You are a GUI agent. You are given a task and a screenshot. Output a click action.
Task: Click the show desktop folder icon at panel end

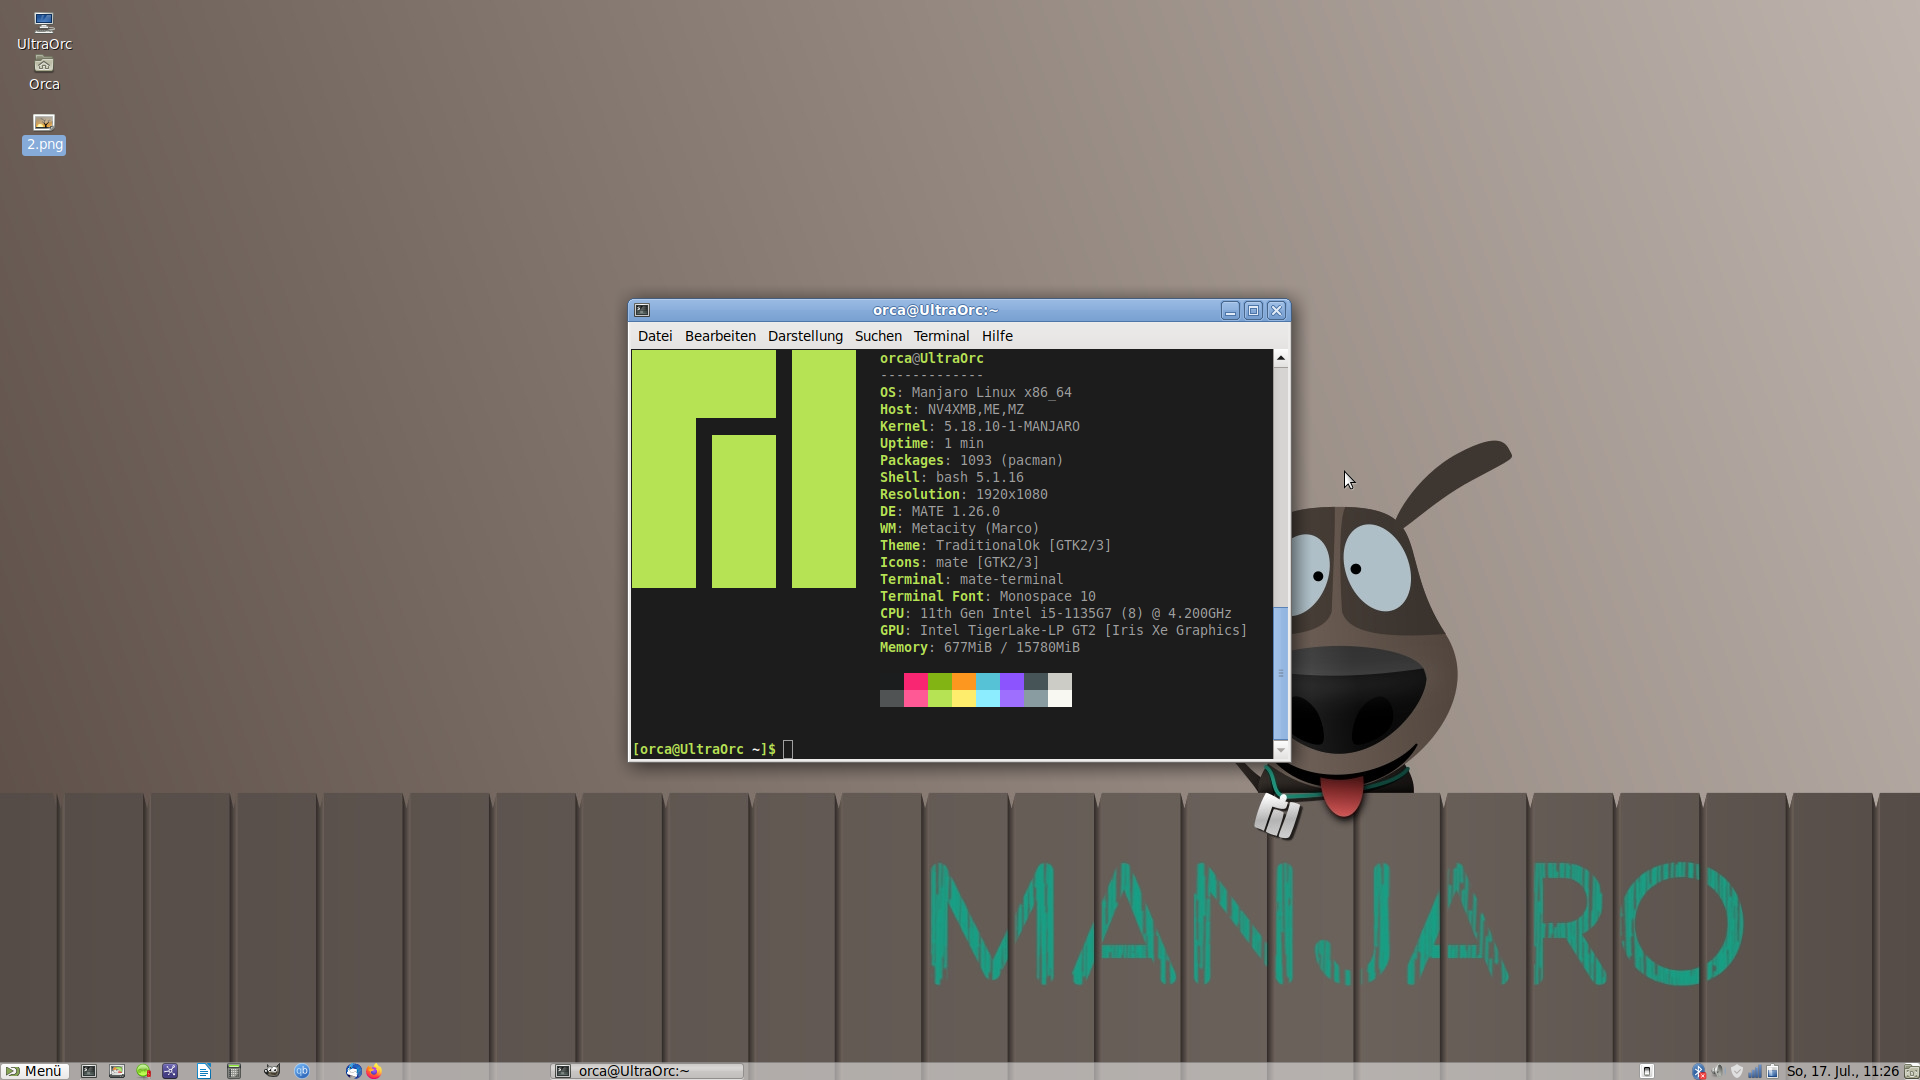[1911, 1072]
